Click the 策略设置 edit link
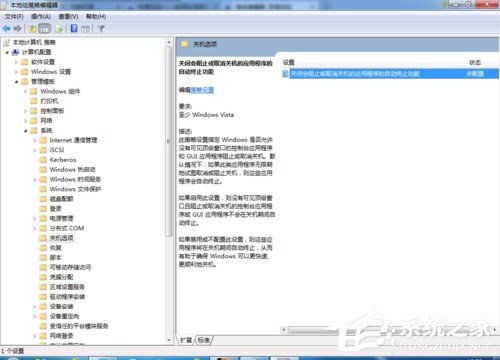500x360 pixels. [202, 90]
